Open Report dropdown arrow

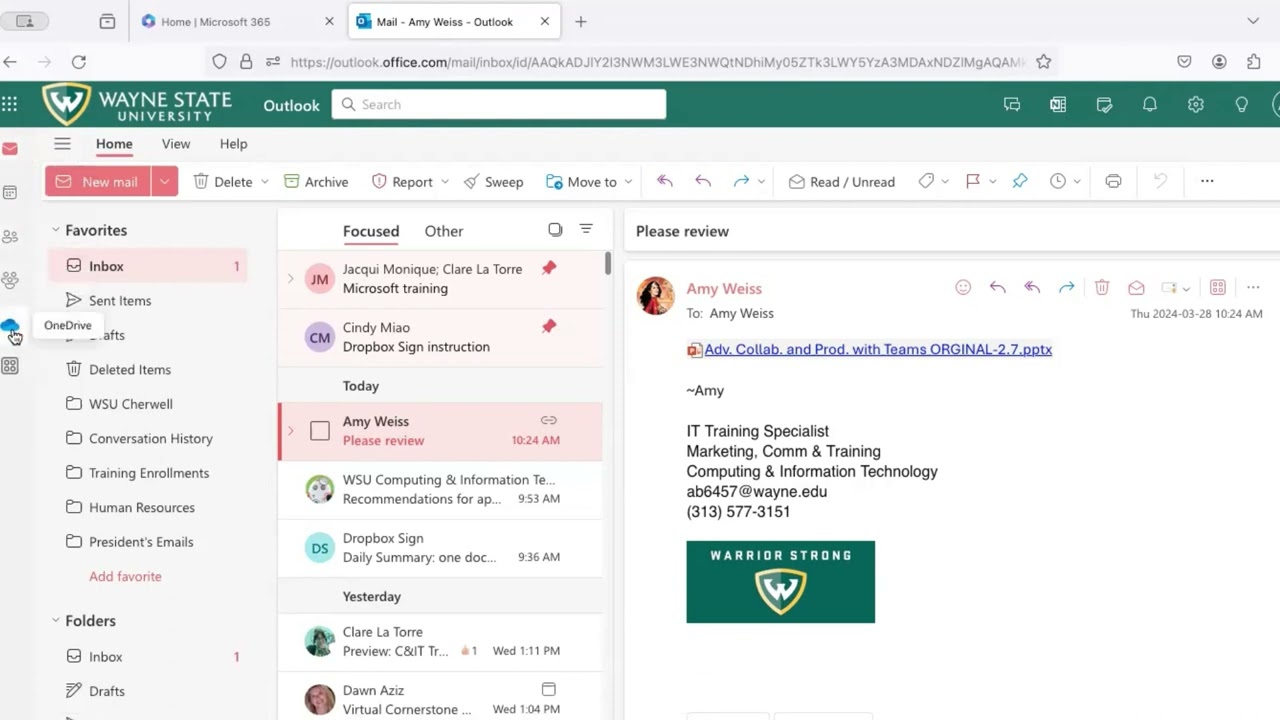click(444, 182)
